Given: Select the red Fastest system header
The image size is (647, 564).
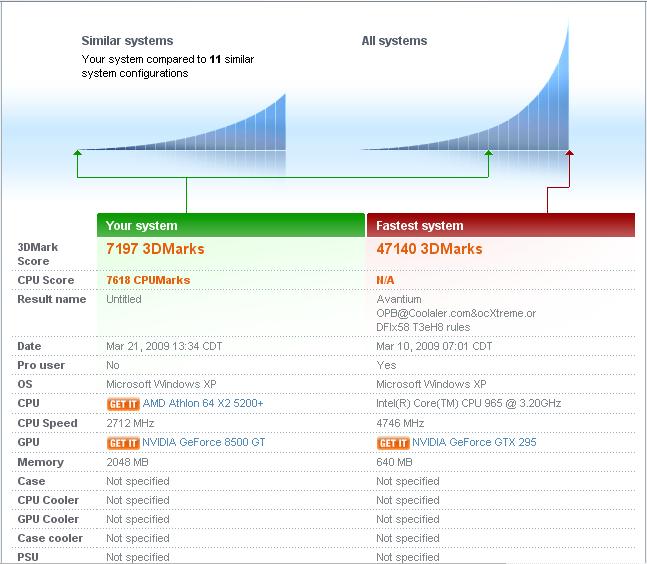Looking at the screenshot, I should (x=501, y=225).
